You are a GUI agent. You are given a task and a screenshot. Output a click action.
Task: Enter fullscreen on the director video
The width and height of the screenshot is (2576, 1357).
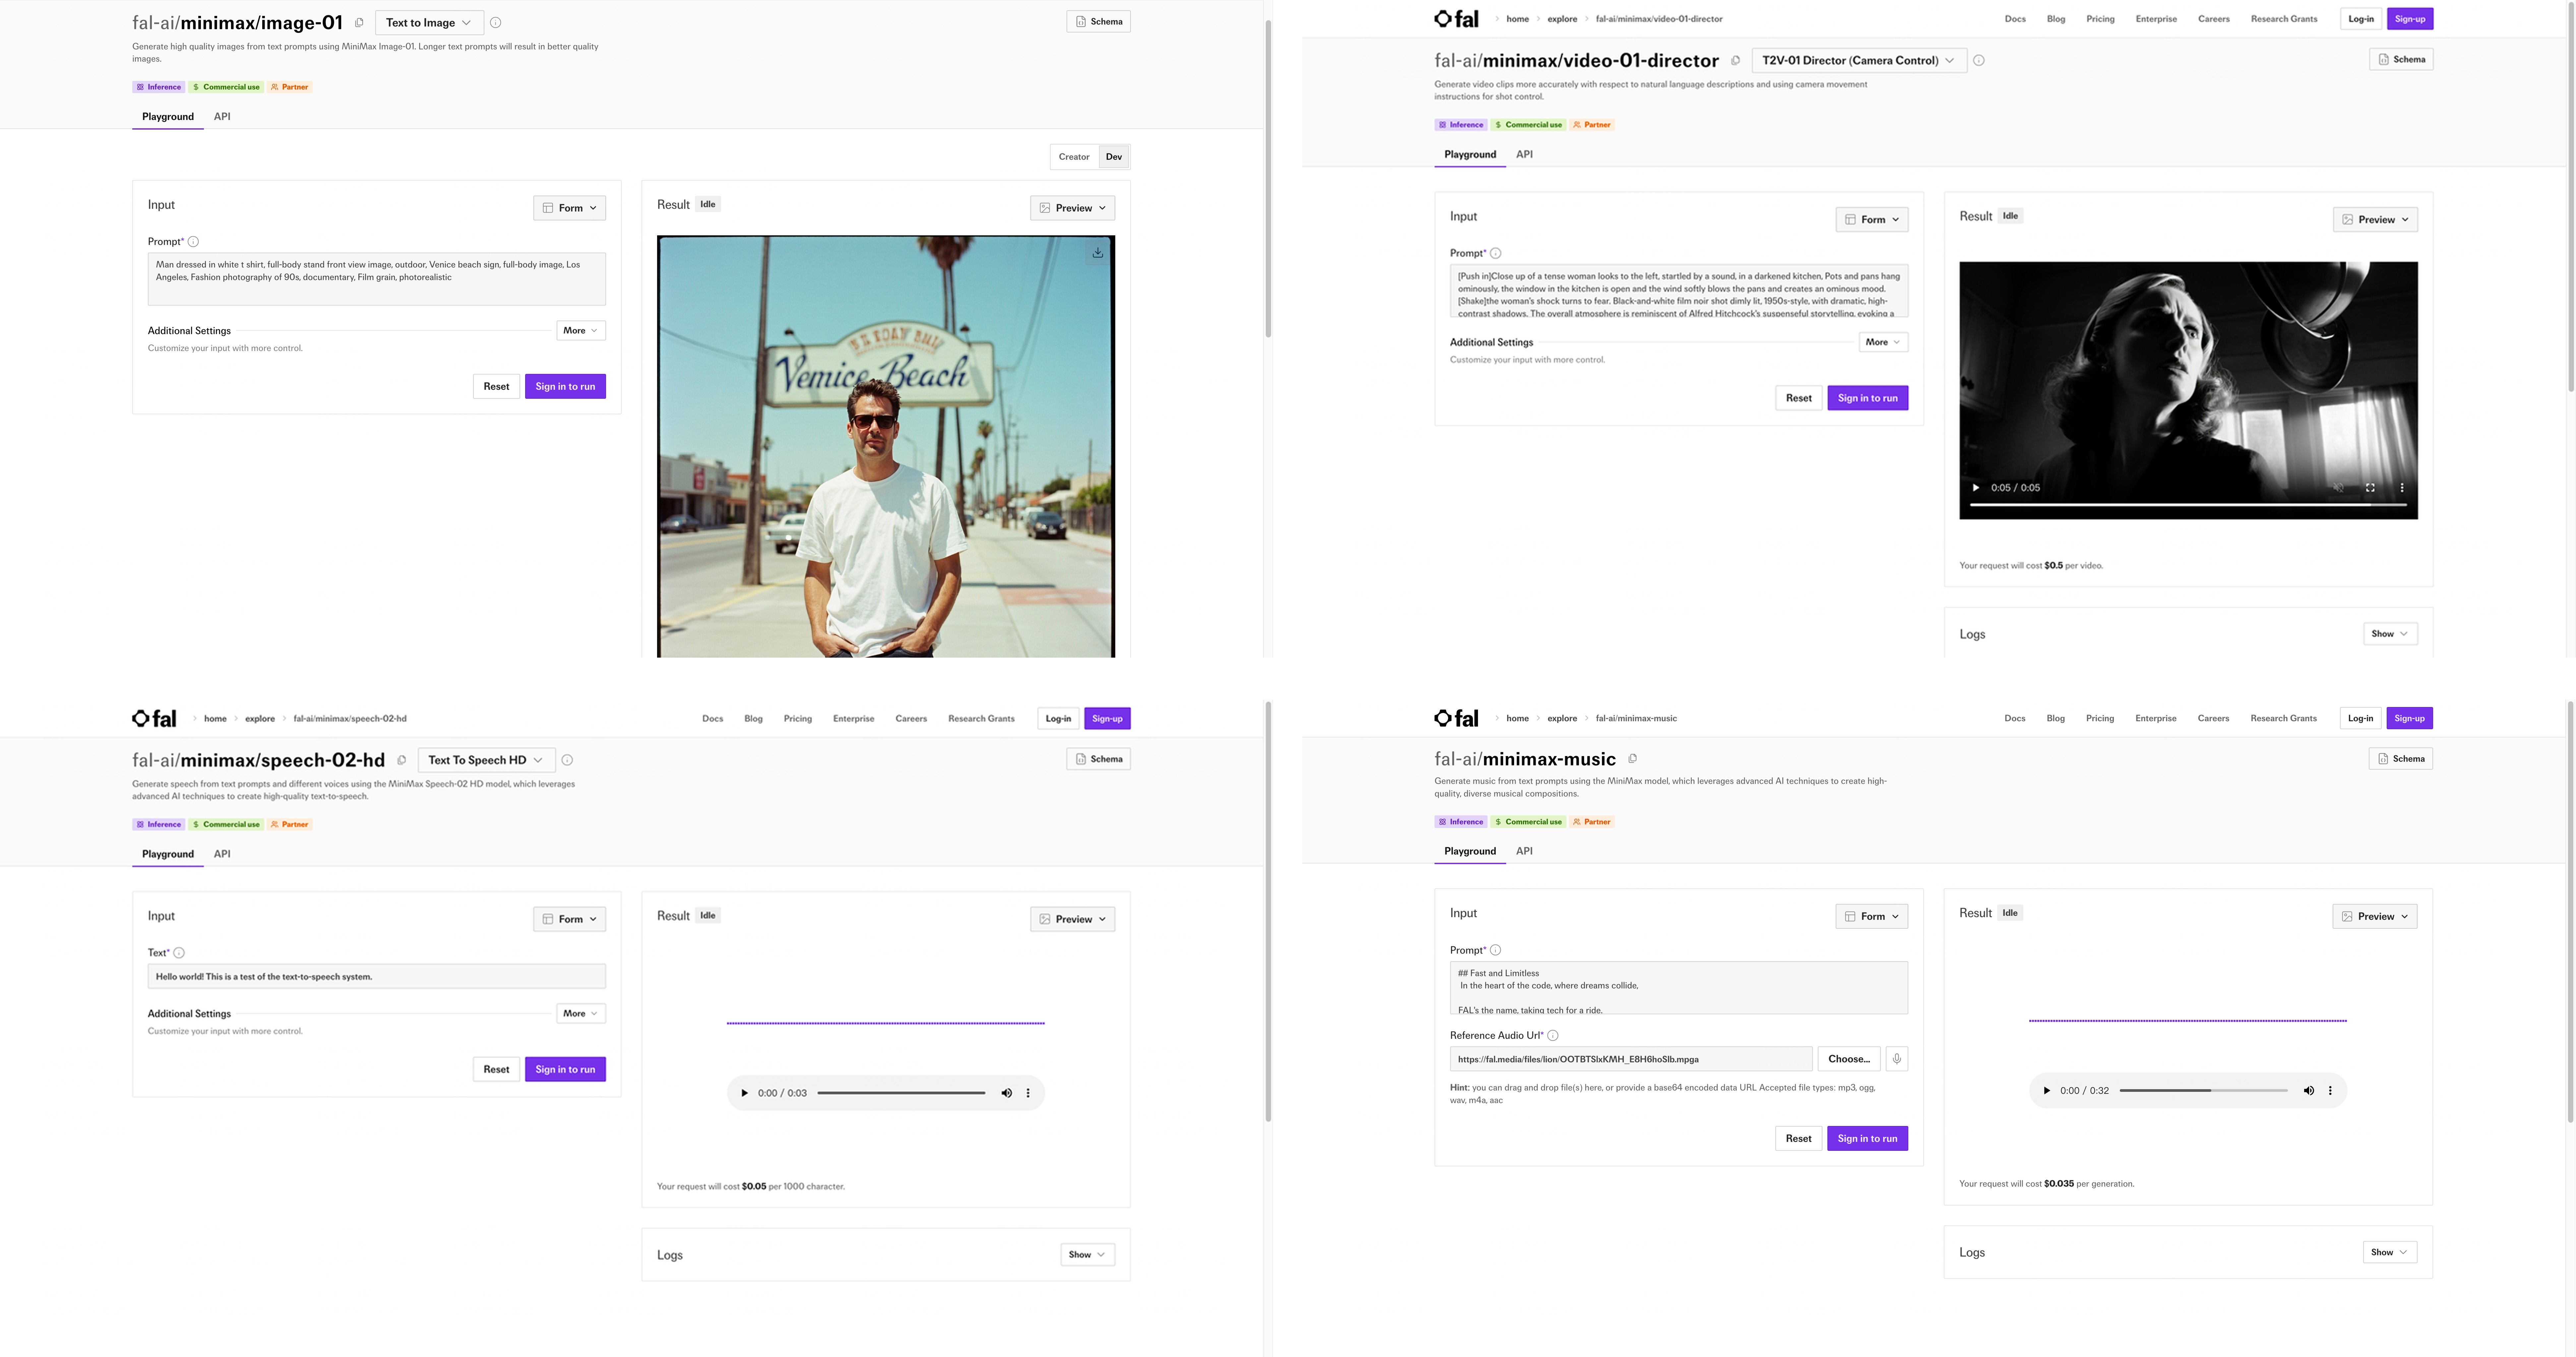pos(2370,488)
